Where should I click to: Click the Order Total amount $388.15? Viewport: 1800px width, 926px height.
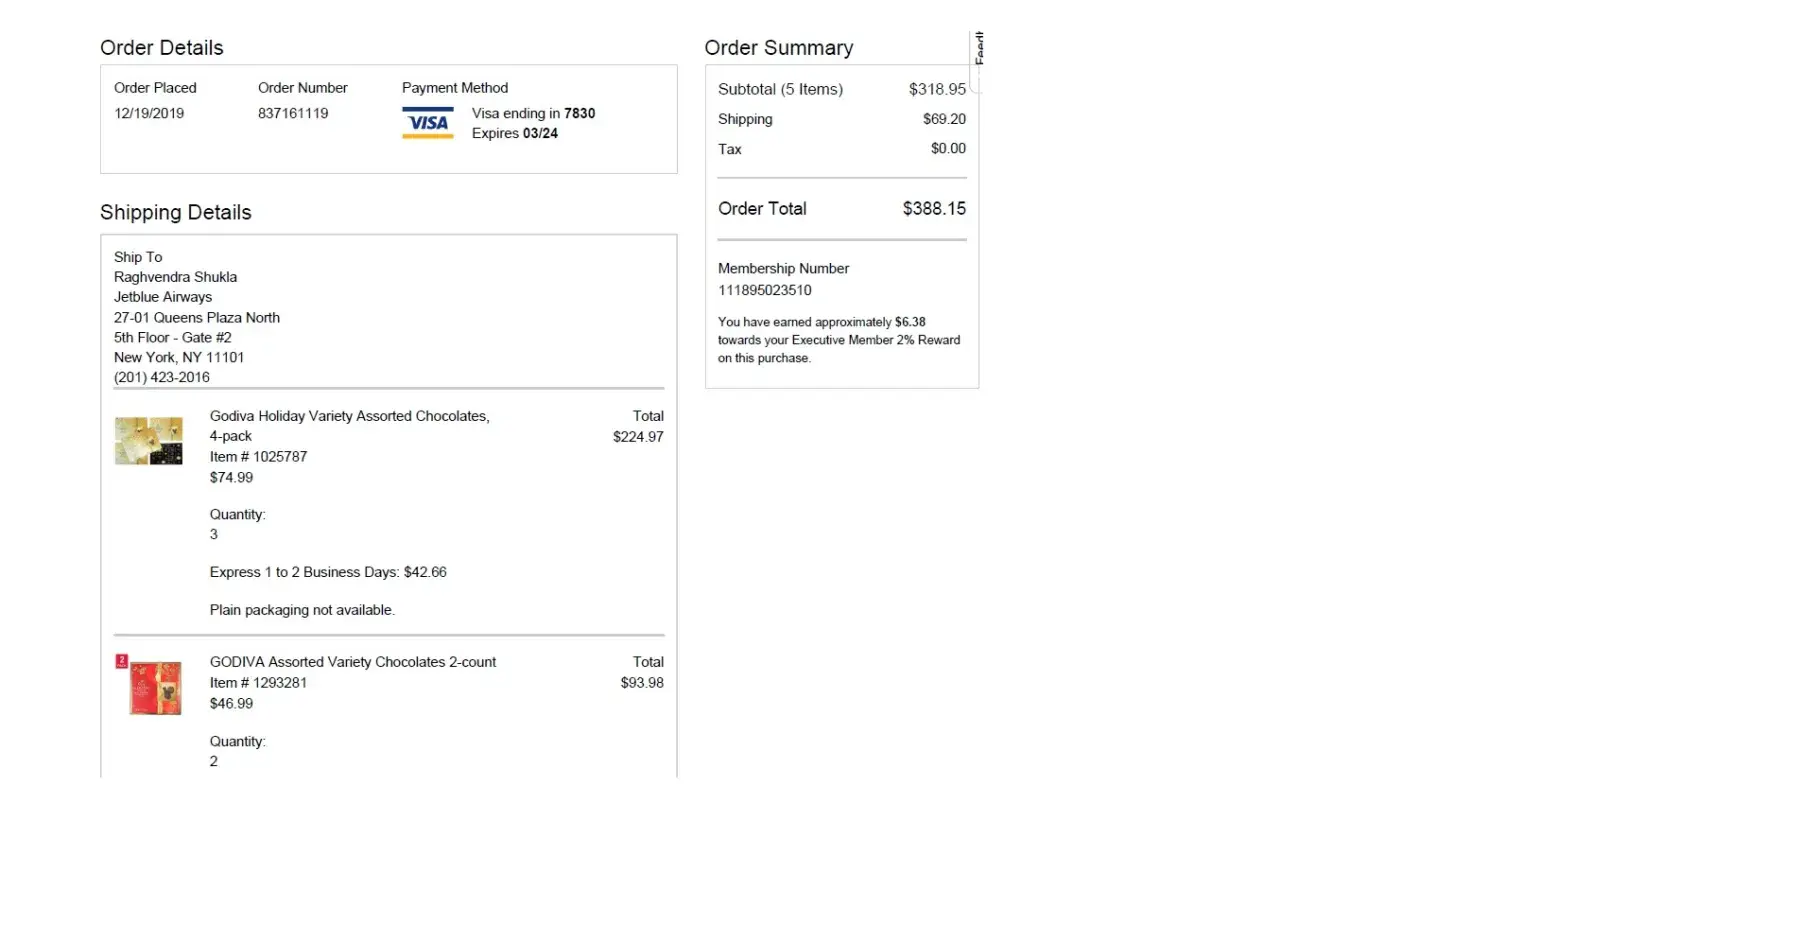[x=934, y=209]
